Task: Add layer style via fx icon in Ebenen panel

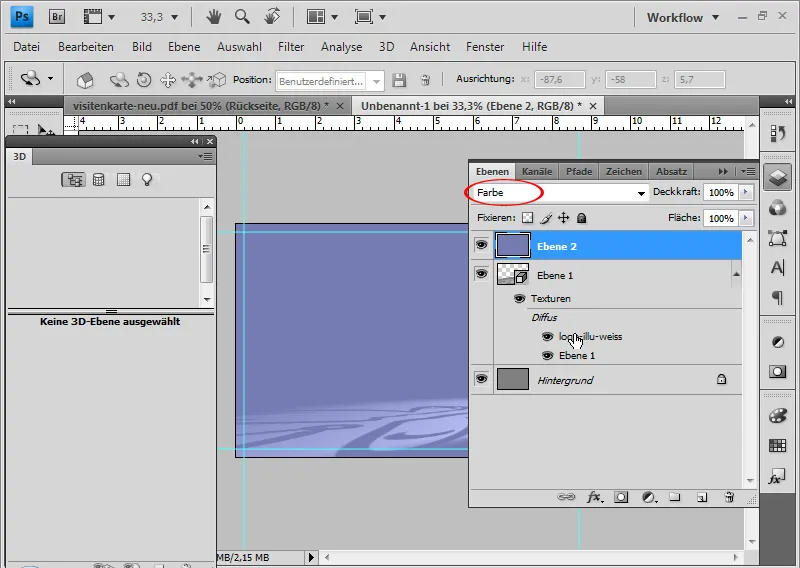Action: (594, 497)
